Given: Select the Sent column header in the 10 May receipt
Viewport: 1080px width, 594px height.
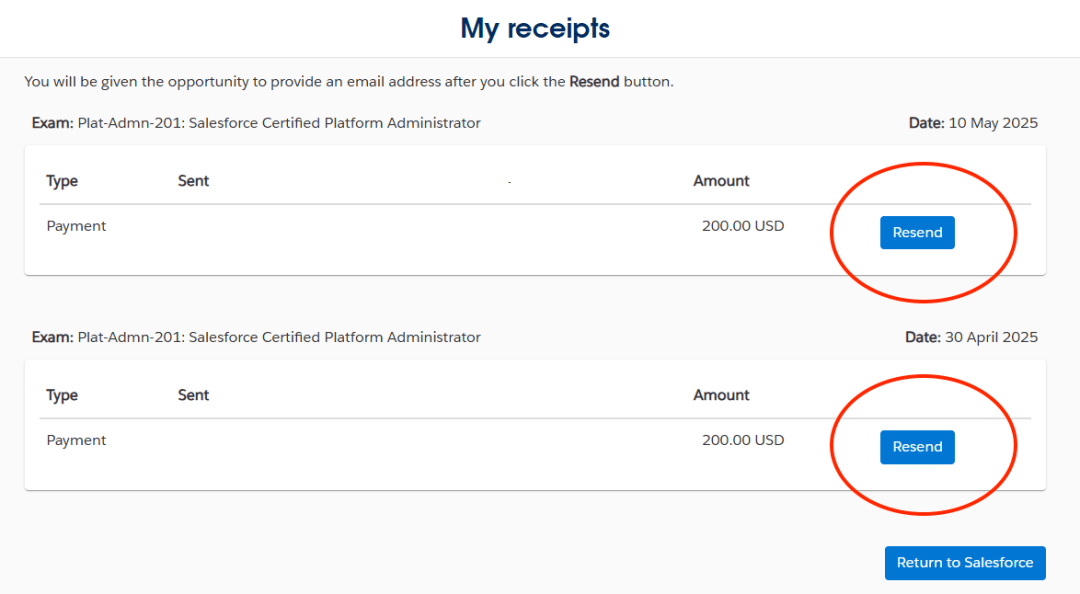Looking at the screenshot, I should 193,181.
